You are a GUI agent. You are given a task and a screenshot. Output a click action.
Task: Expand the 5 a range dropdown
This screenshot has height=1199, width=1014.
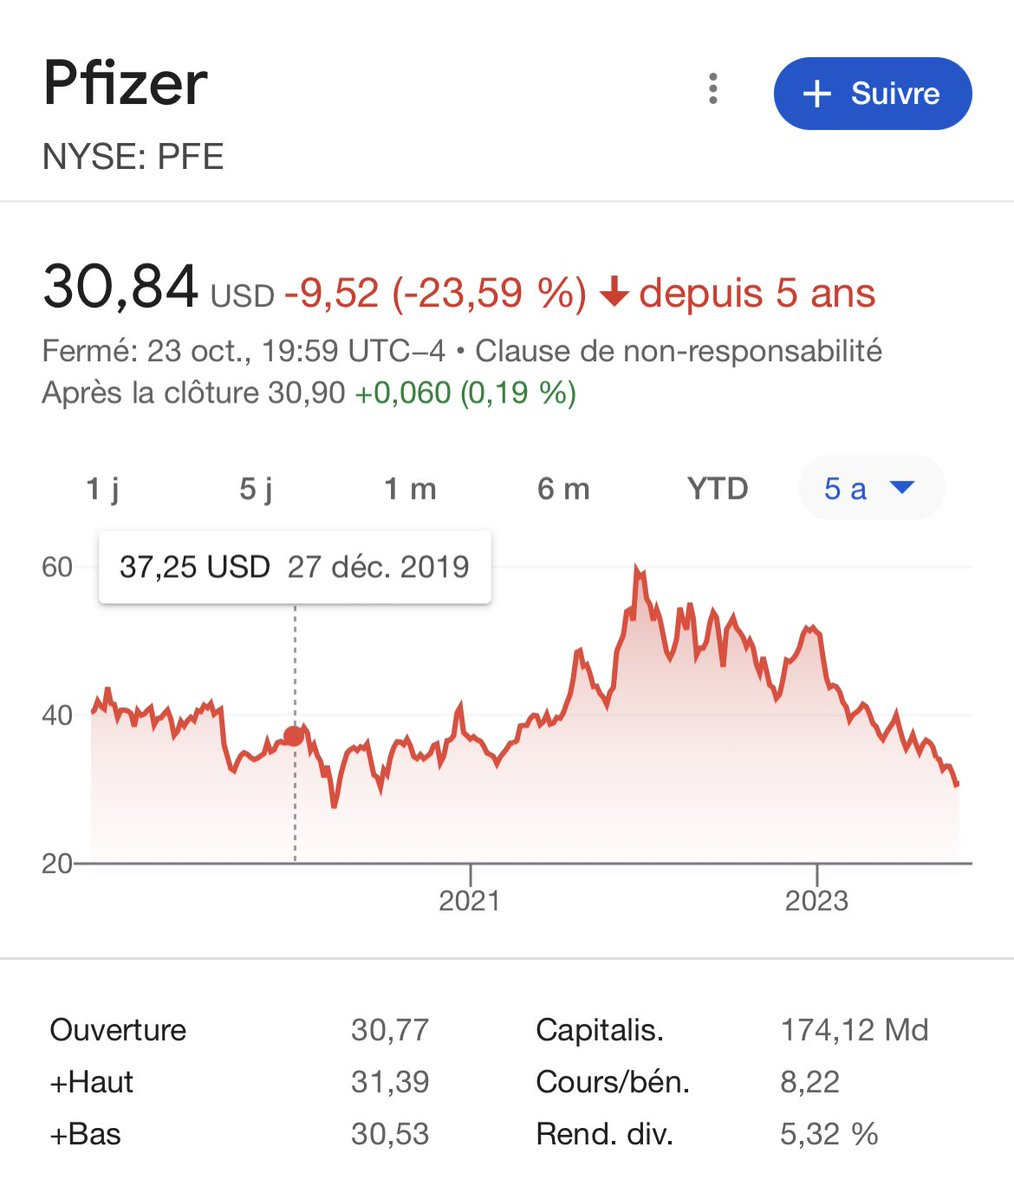(870, 489)
